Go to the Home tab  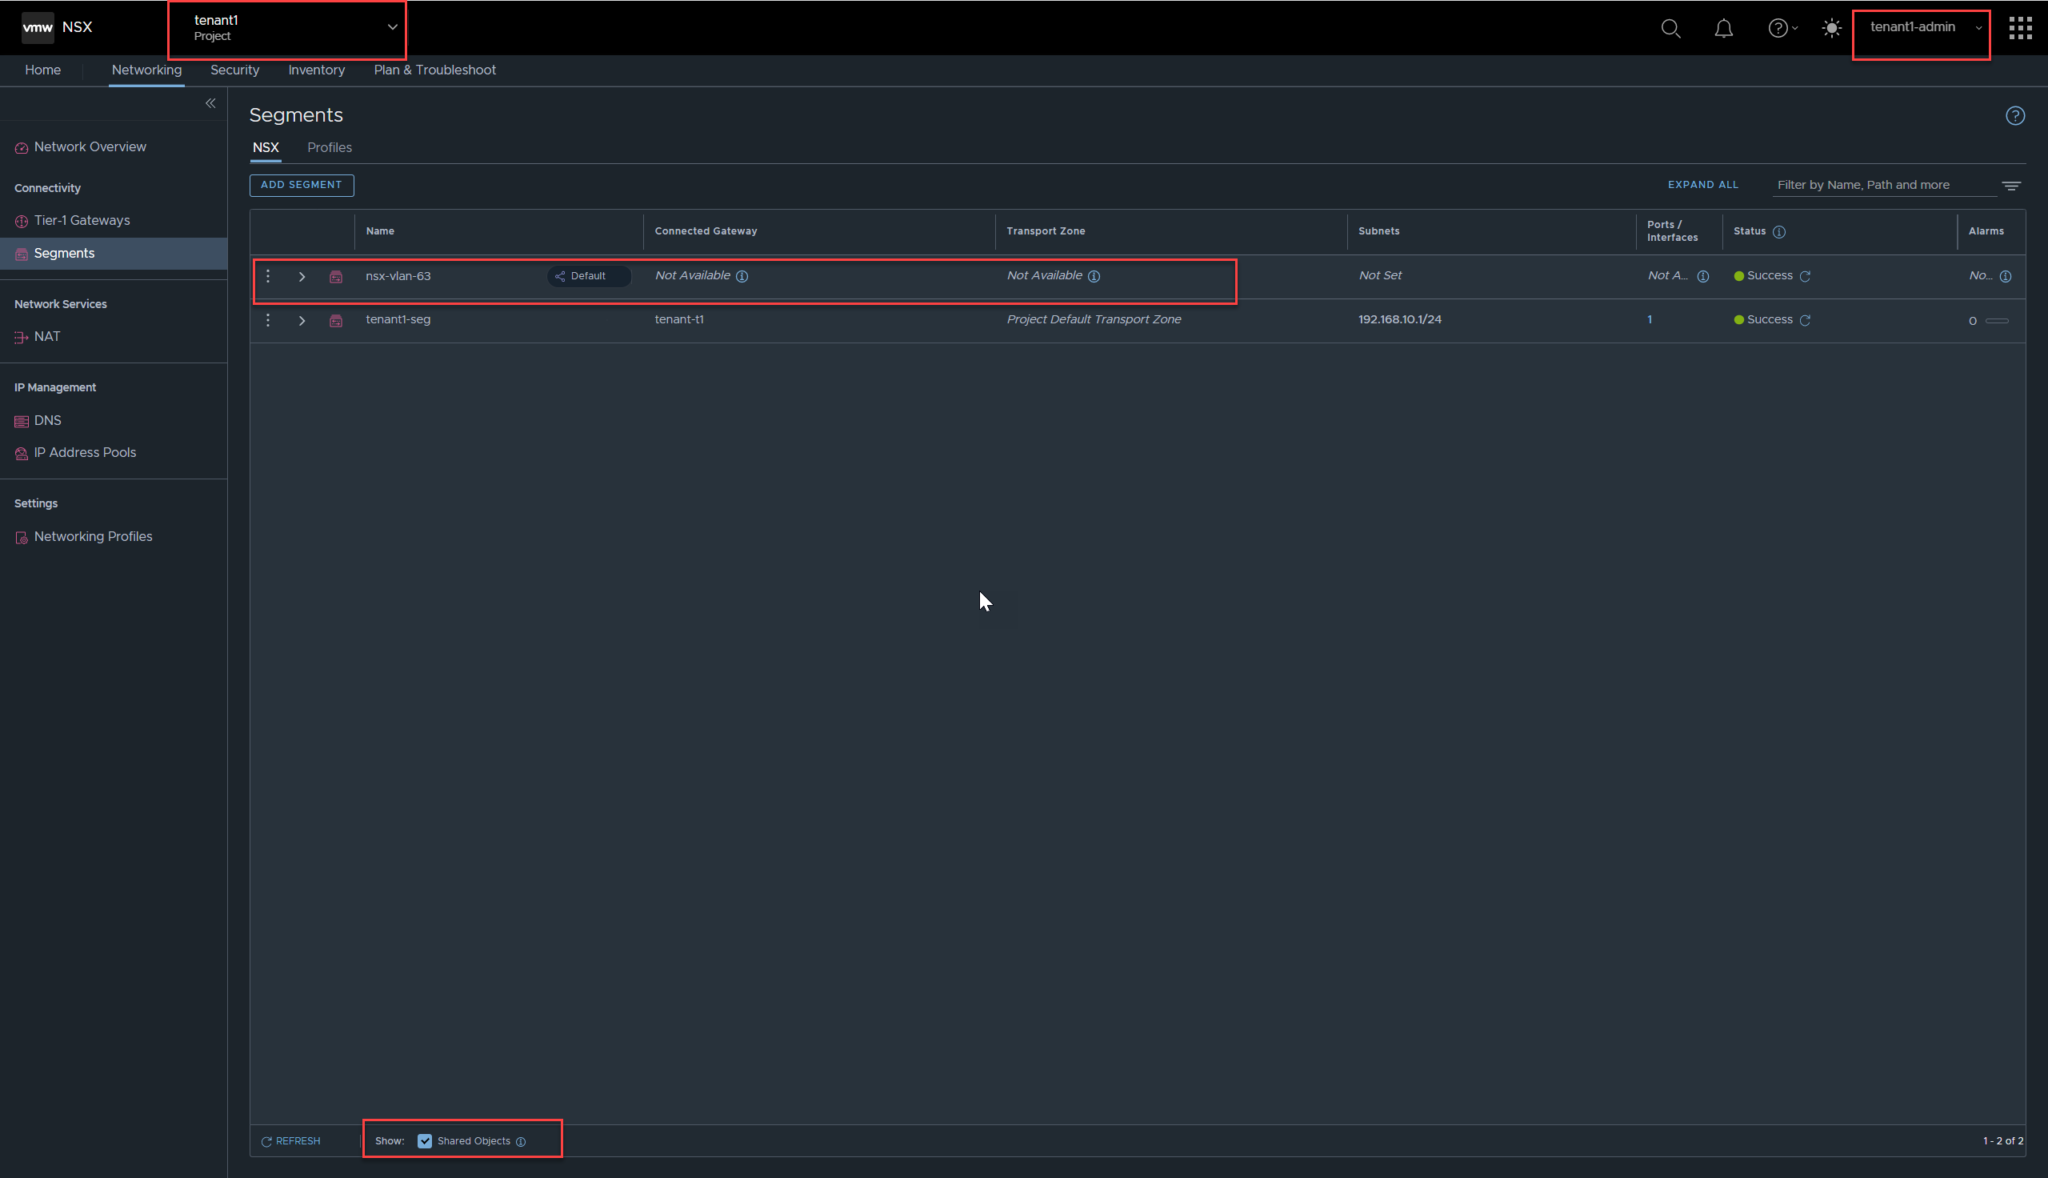[43, 70]
